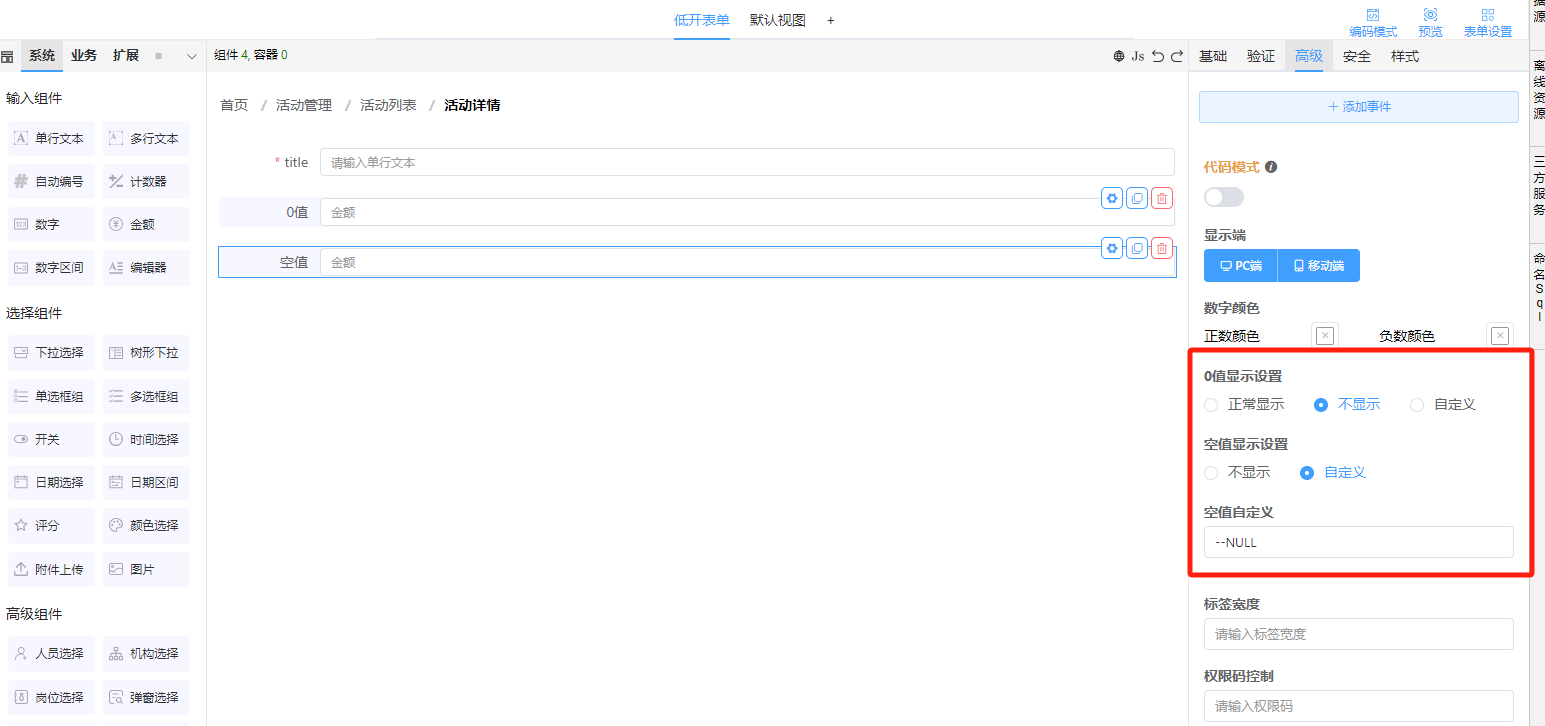Switch to the 业务 components tab
Screen dimensions: 1545x726
pyautogui.click(x=84, y=55)
